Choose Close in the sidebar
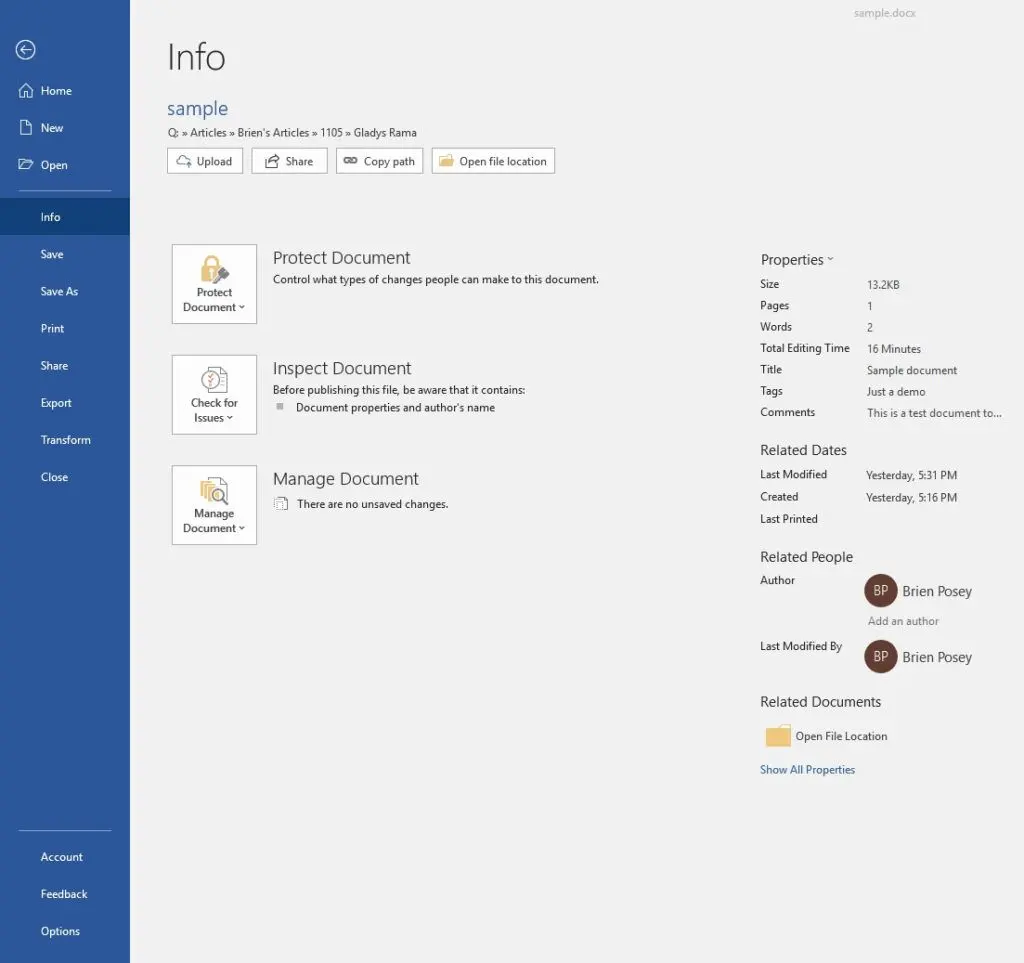Viewport: 1024px width, 963px height. click(x=65, y=477)
